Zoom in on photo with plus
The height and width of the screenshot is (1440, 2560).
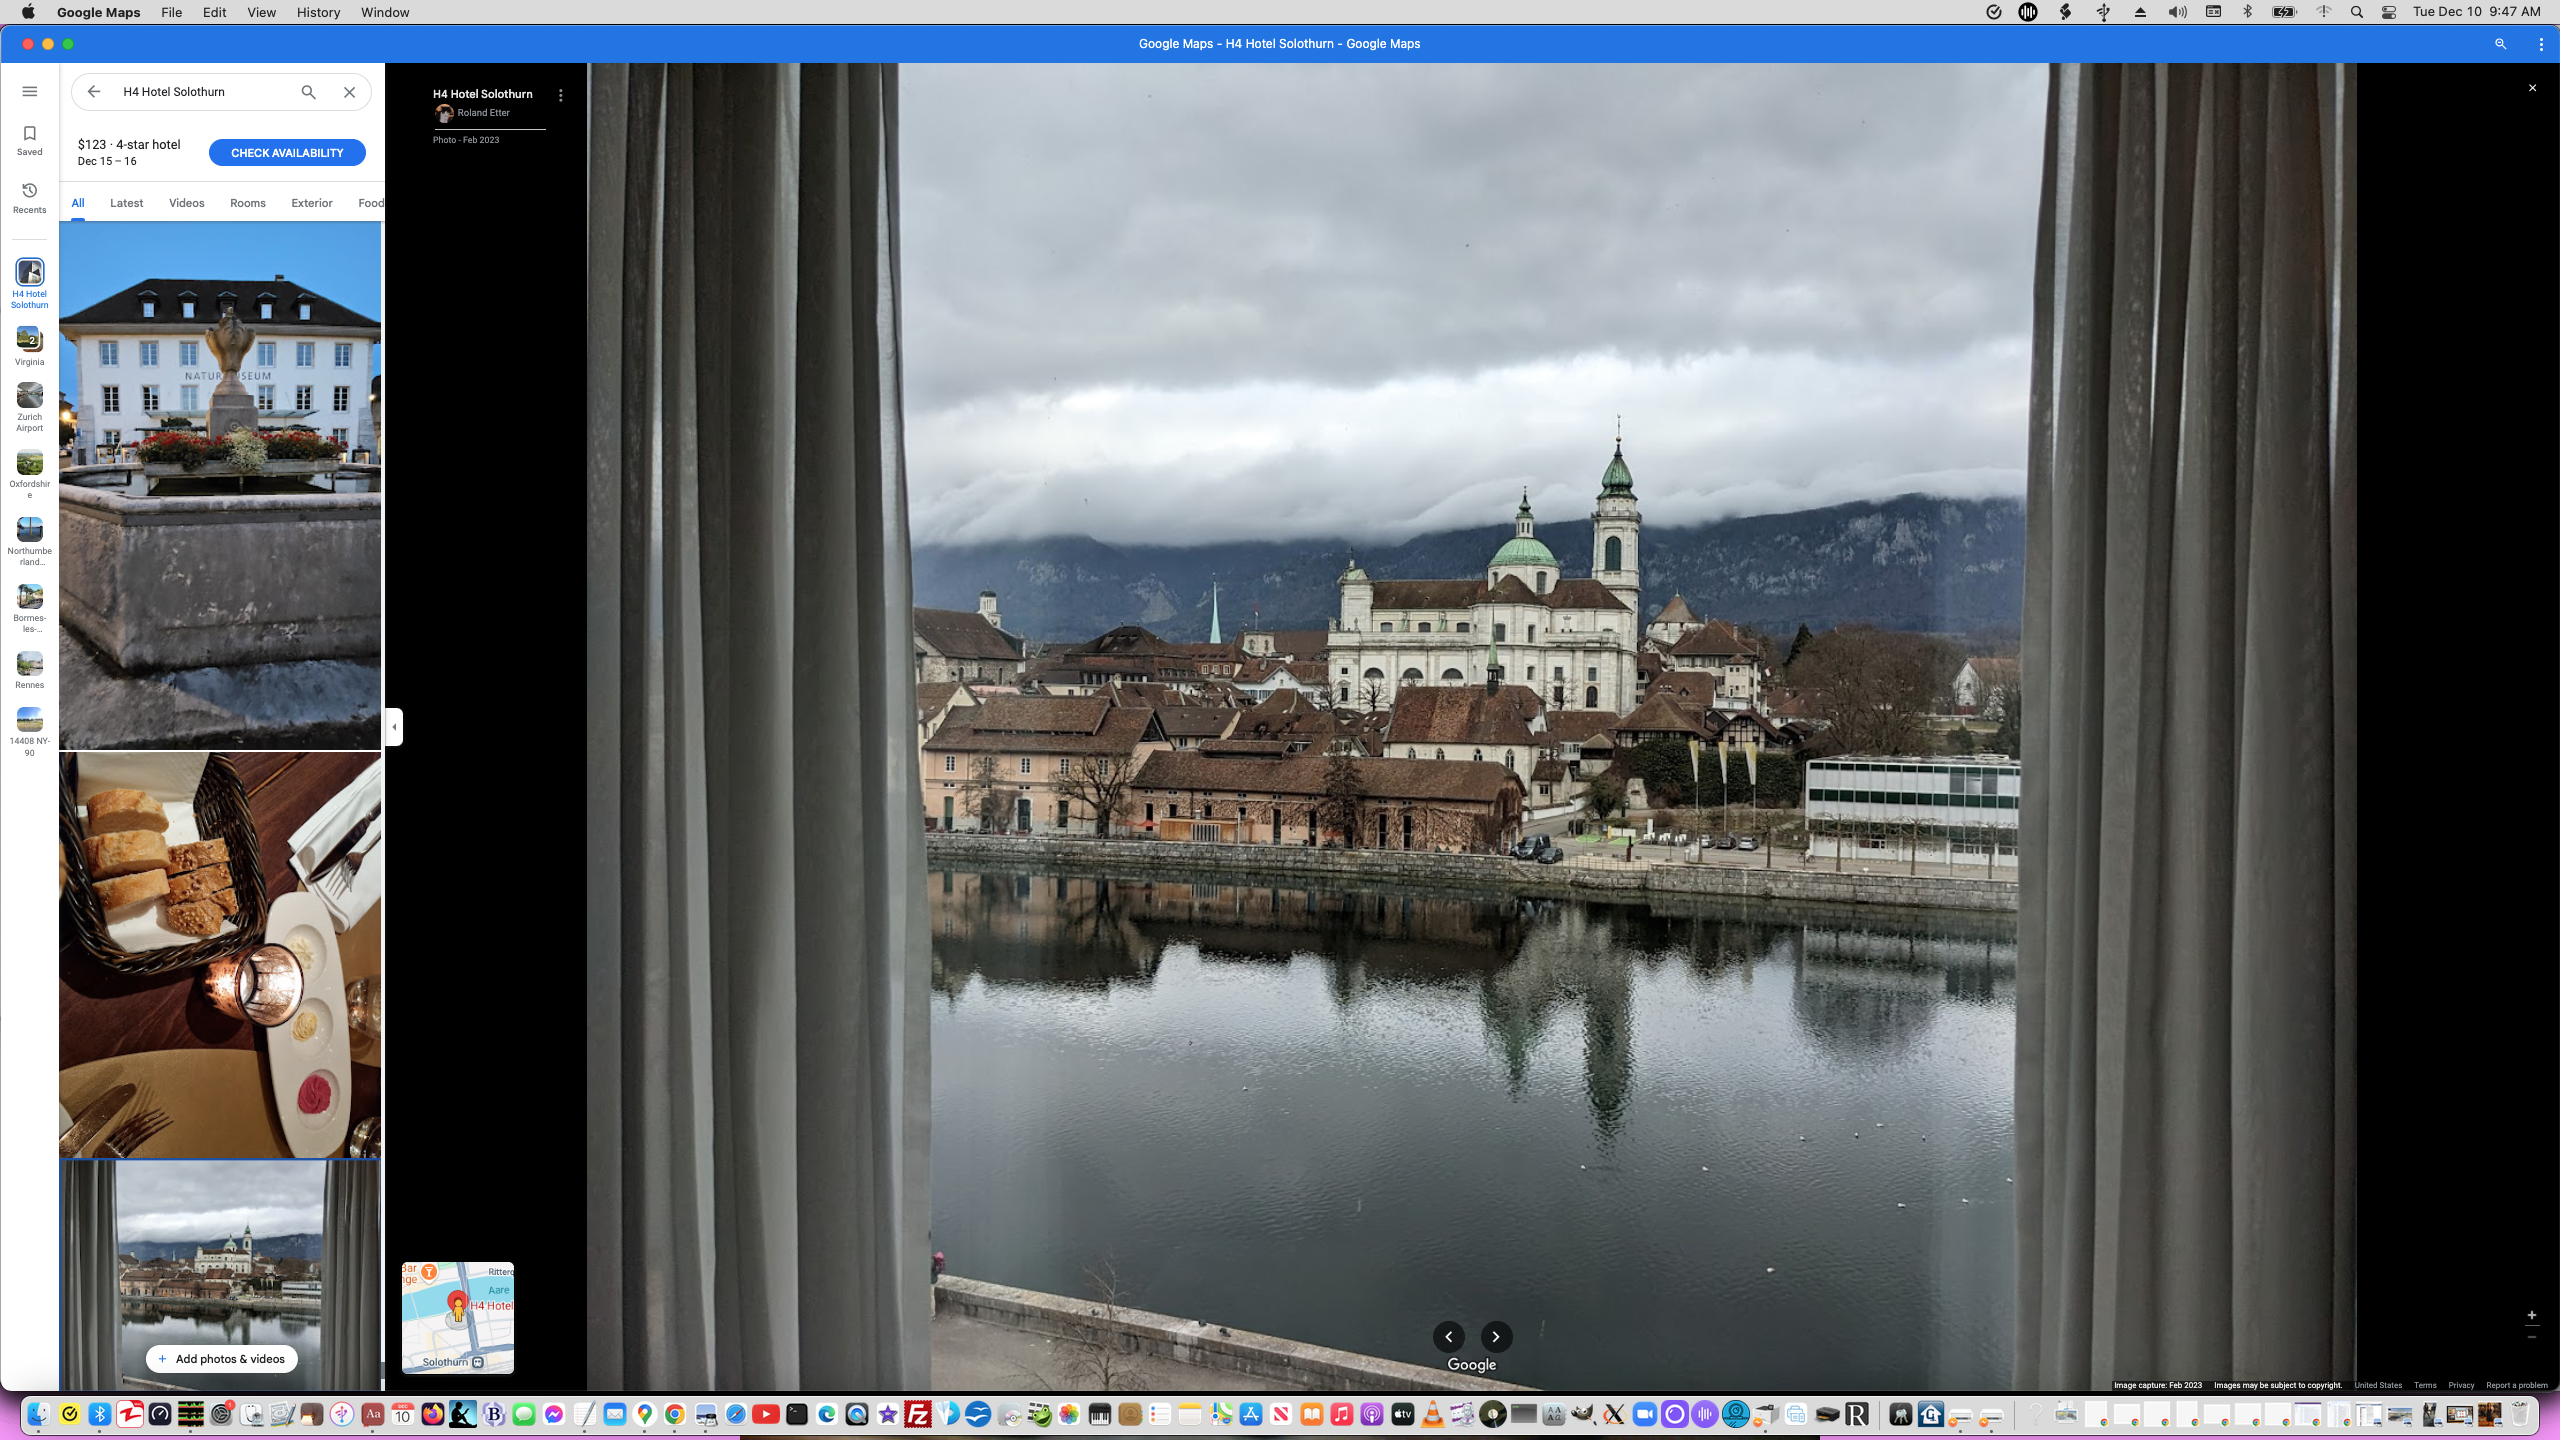coord(2532,1315)
